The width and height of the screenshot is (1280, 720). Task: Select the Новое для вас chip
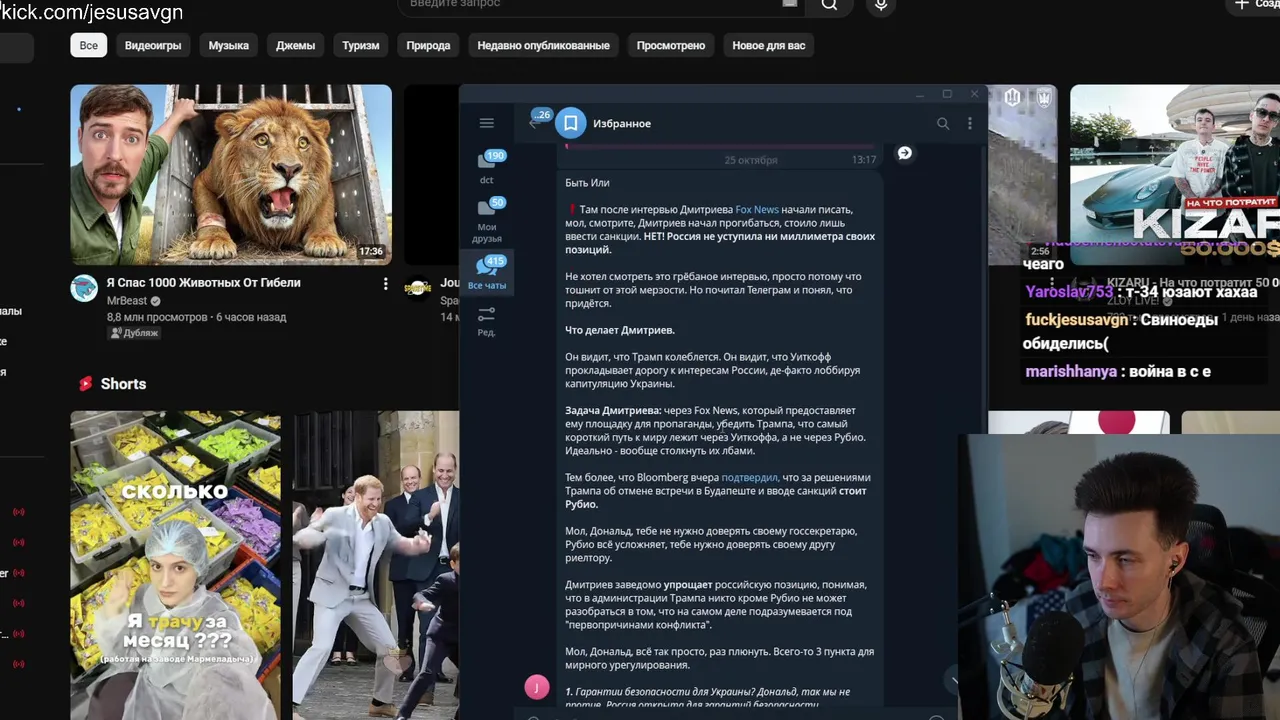pyautogui.click(x=768, y=45)
